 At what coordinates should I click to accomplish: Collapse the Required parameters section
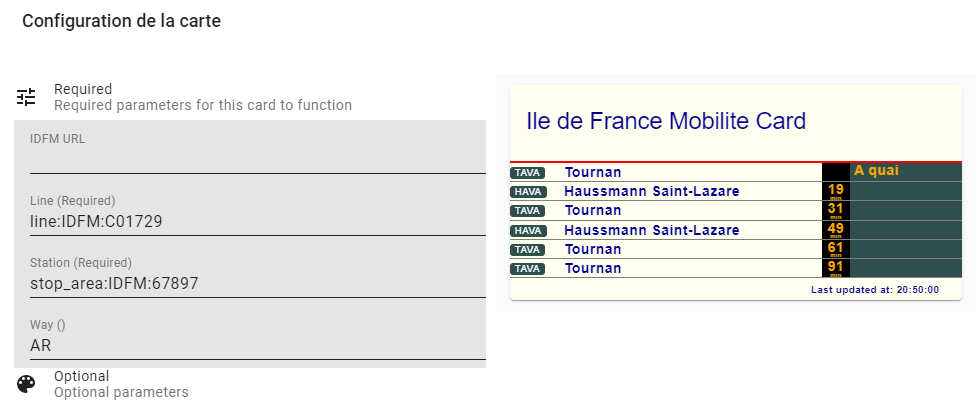point(249,97)
